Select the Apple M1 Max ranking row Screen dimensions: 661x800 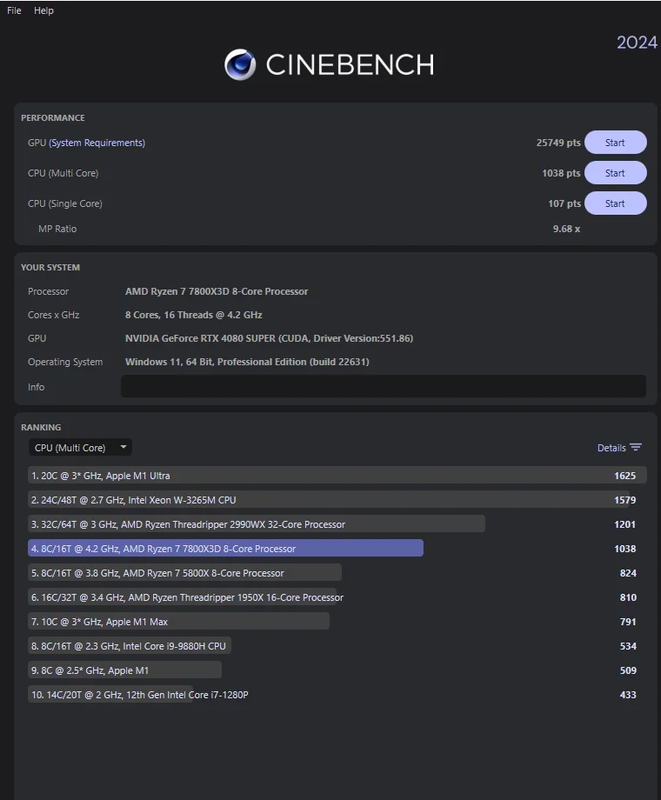click(337, 621)
